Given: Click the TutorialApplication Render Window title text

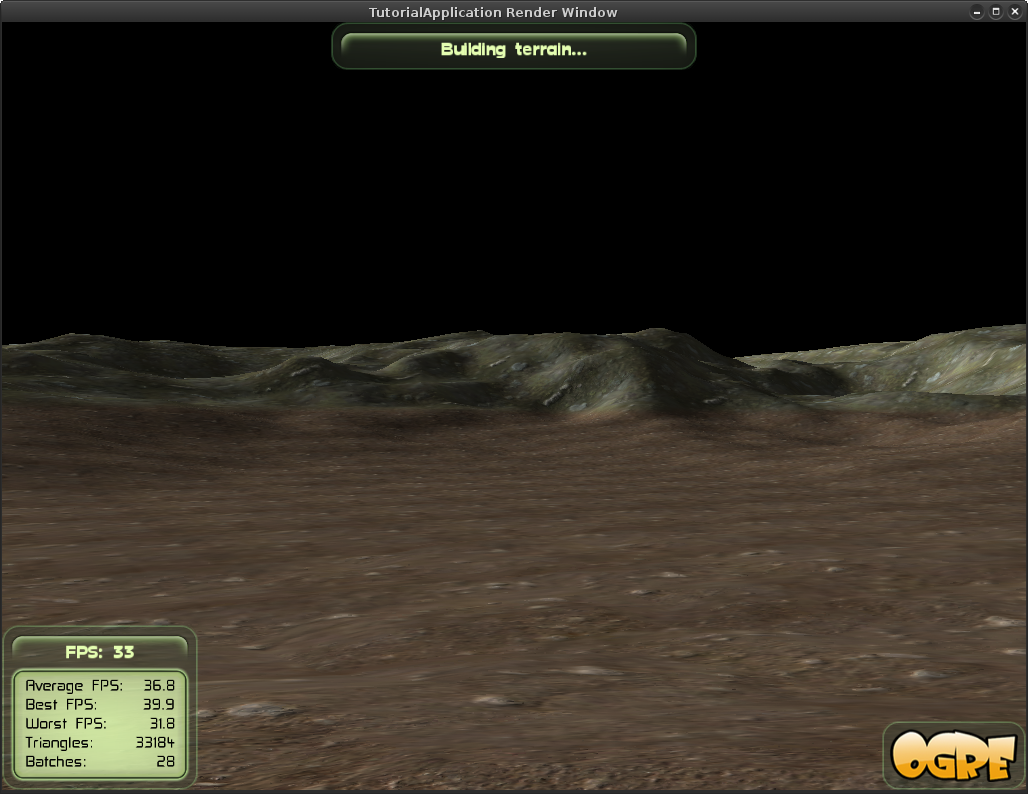Looking at the screenshot, I should pyautogui.click(x=493, y=12).
